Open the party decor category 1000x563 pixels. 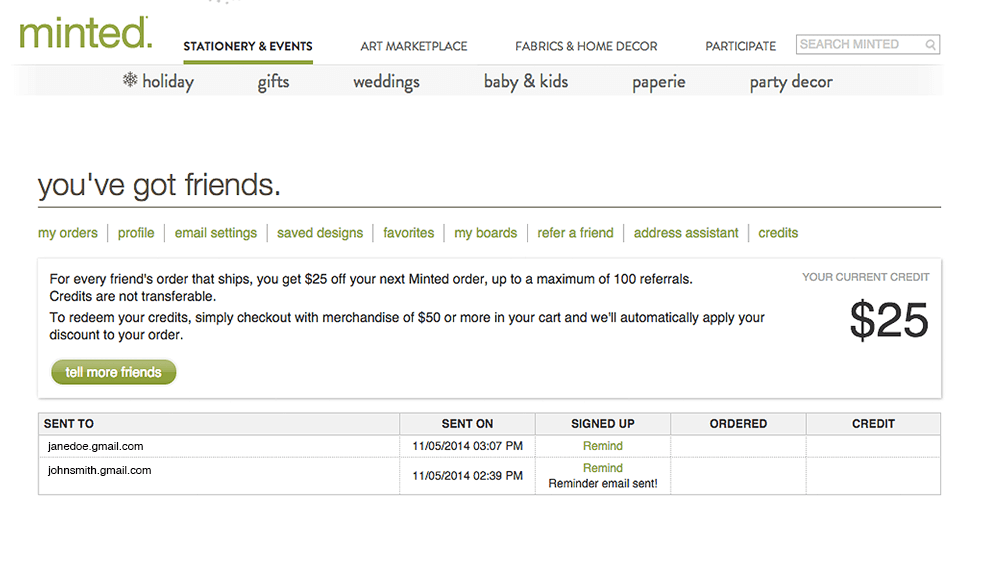click(x=791, y=82)
